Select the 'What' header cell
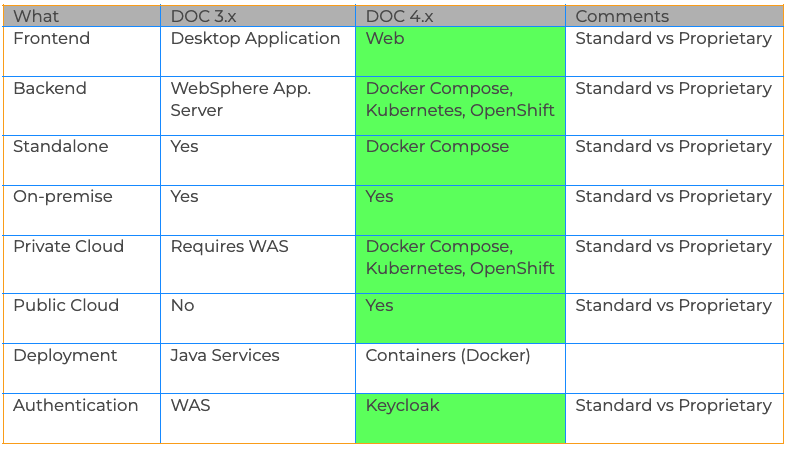Screen dimensions: 787x449 82,16
